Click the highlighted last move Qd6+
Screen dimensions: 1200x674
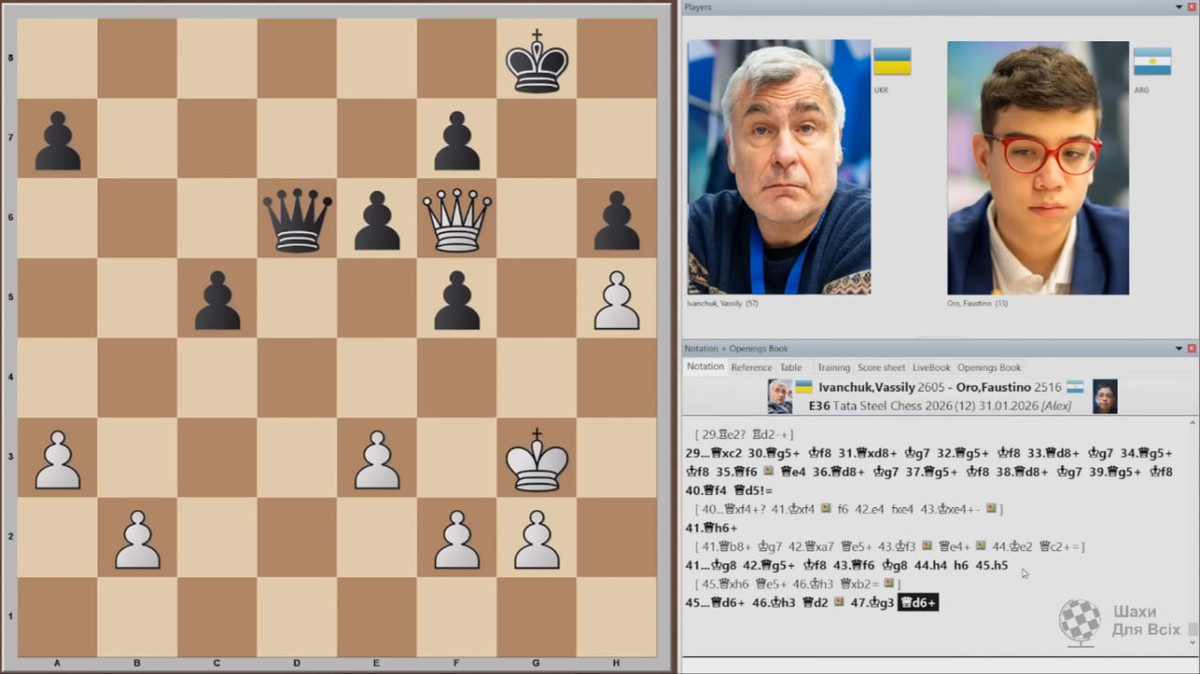[918, 602]
